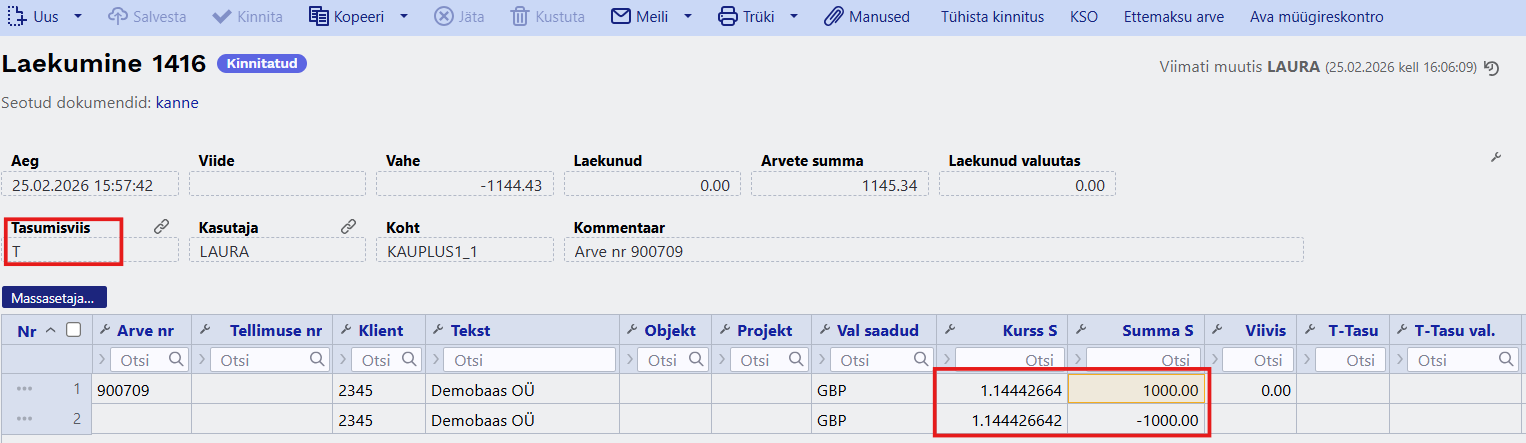Open the linked kanne document
1526x443 pixels.
177,103
